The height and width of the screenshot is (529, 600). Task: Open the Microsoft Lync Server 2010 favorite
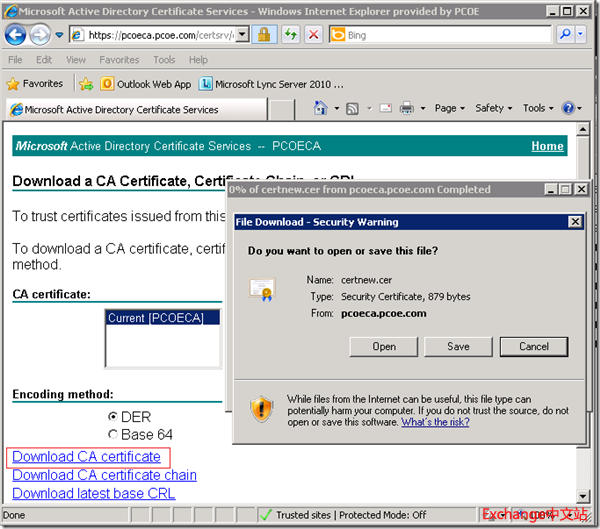tap(271, 84)
